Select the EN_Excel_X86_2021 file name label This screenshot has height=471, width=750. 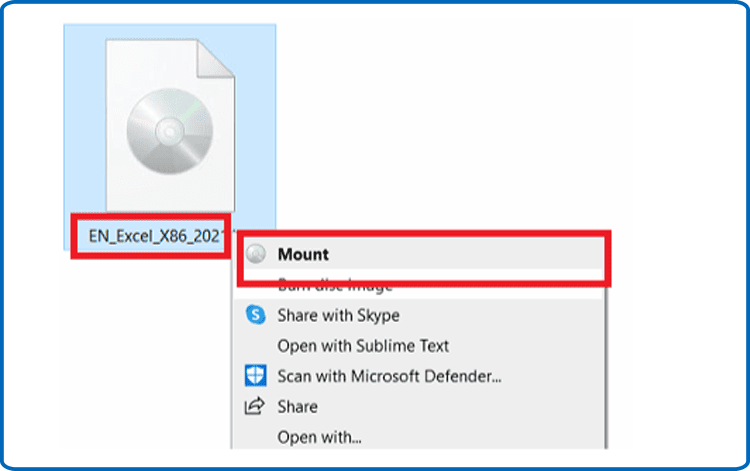151,238
